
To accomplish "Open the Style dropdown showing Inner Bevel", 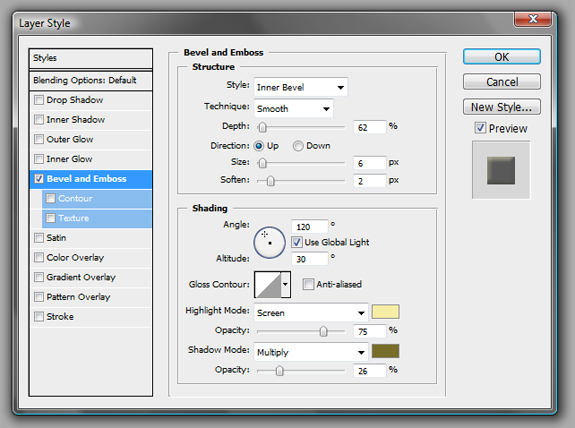I will pos(301,87).
